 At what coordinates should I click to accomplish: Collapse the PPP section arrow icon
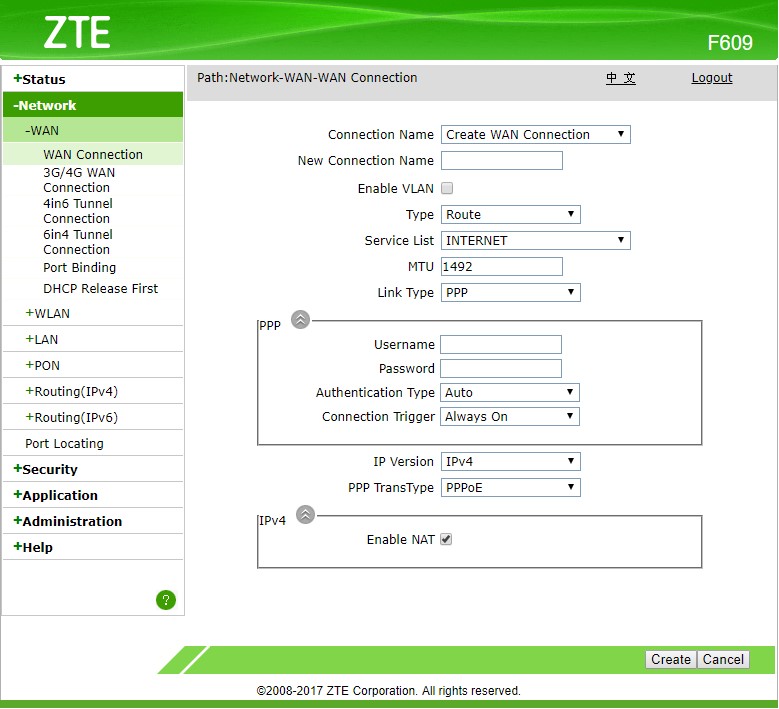point(301,319)
